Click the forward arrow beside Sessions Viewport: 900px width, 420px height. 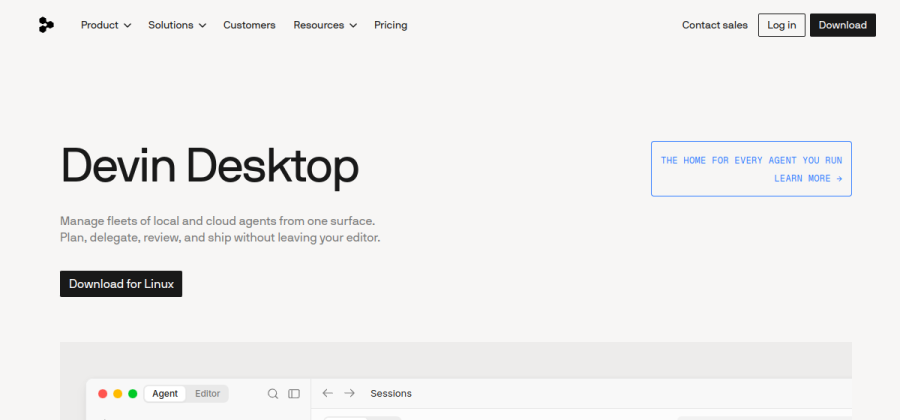tap(349, 393)
